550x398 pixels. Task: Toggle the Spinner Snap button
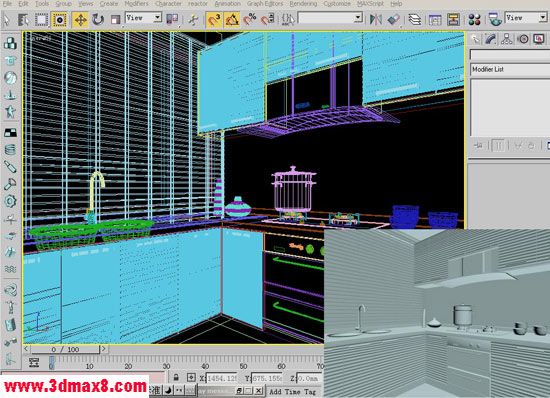tap(268, 20)
